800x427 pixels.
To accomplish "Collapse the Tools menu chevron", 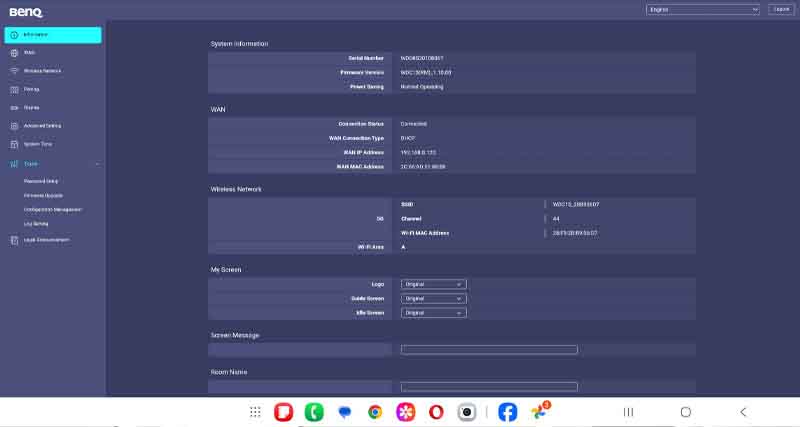I will pos(97,164).
